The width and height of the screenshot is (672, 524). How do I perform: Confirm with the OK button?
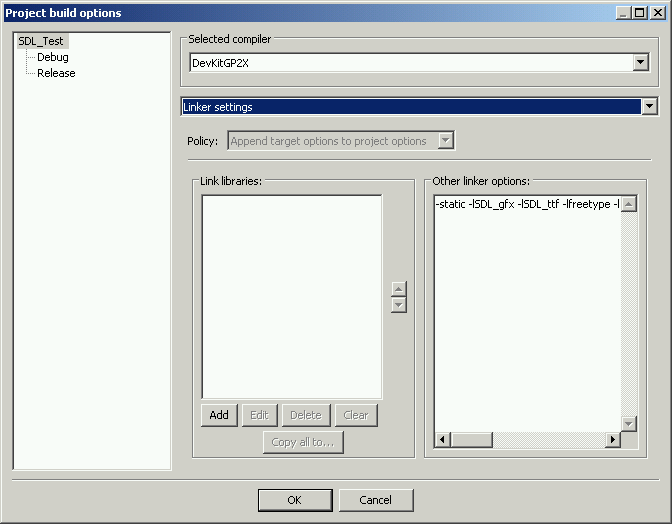[x=294, y=500]
